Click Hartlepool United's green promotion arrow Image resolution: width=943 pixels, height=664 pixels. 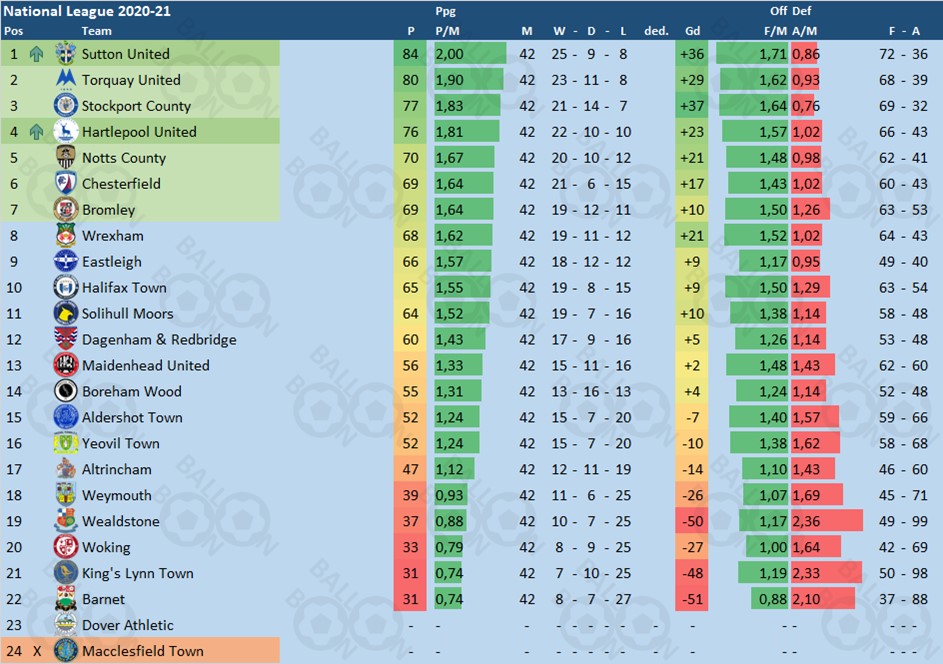coord(37,132)
